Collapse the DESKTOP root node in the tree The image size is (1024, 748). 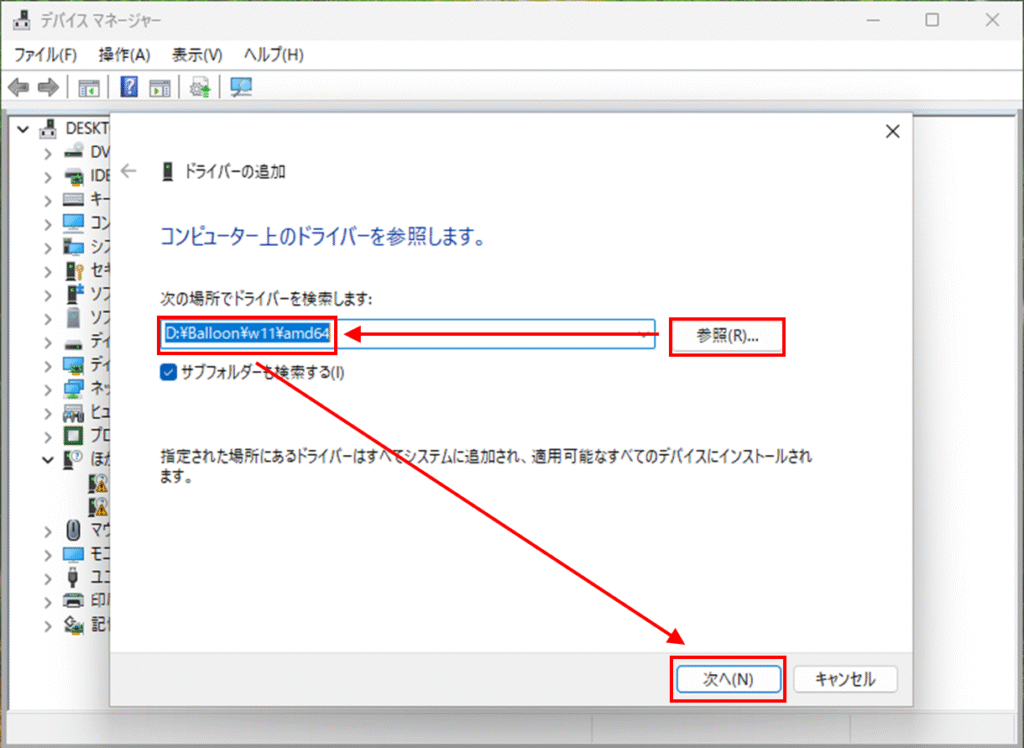point(24,128)
